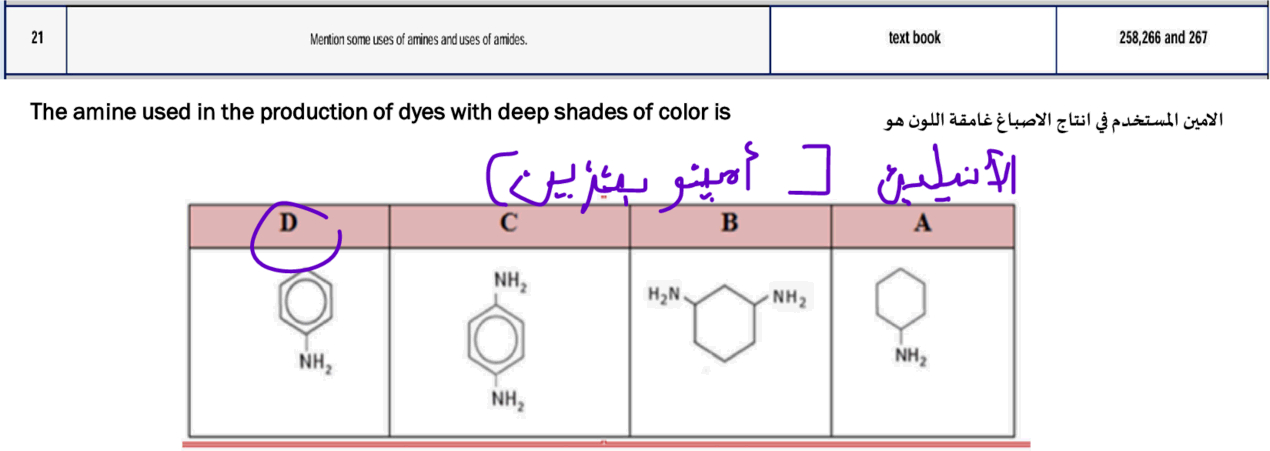The width and height of the screenshot is (1270, 451).
Task: Click the purple circle around D
Action: [297, 240]
